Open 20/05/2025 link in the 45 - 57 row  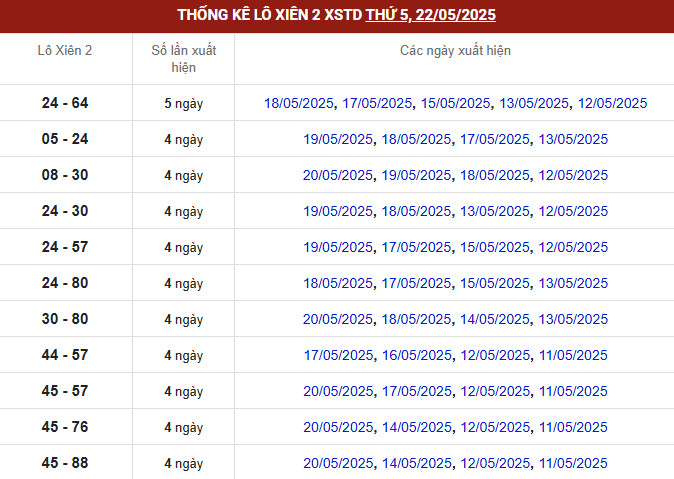(x=338, y=391)
